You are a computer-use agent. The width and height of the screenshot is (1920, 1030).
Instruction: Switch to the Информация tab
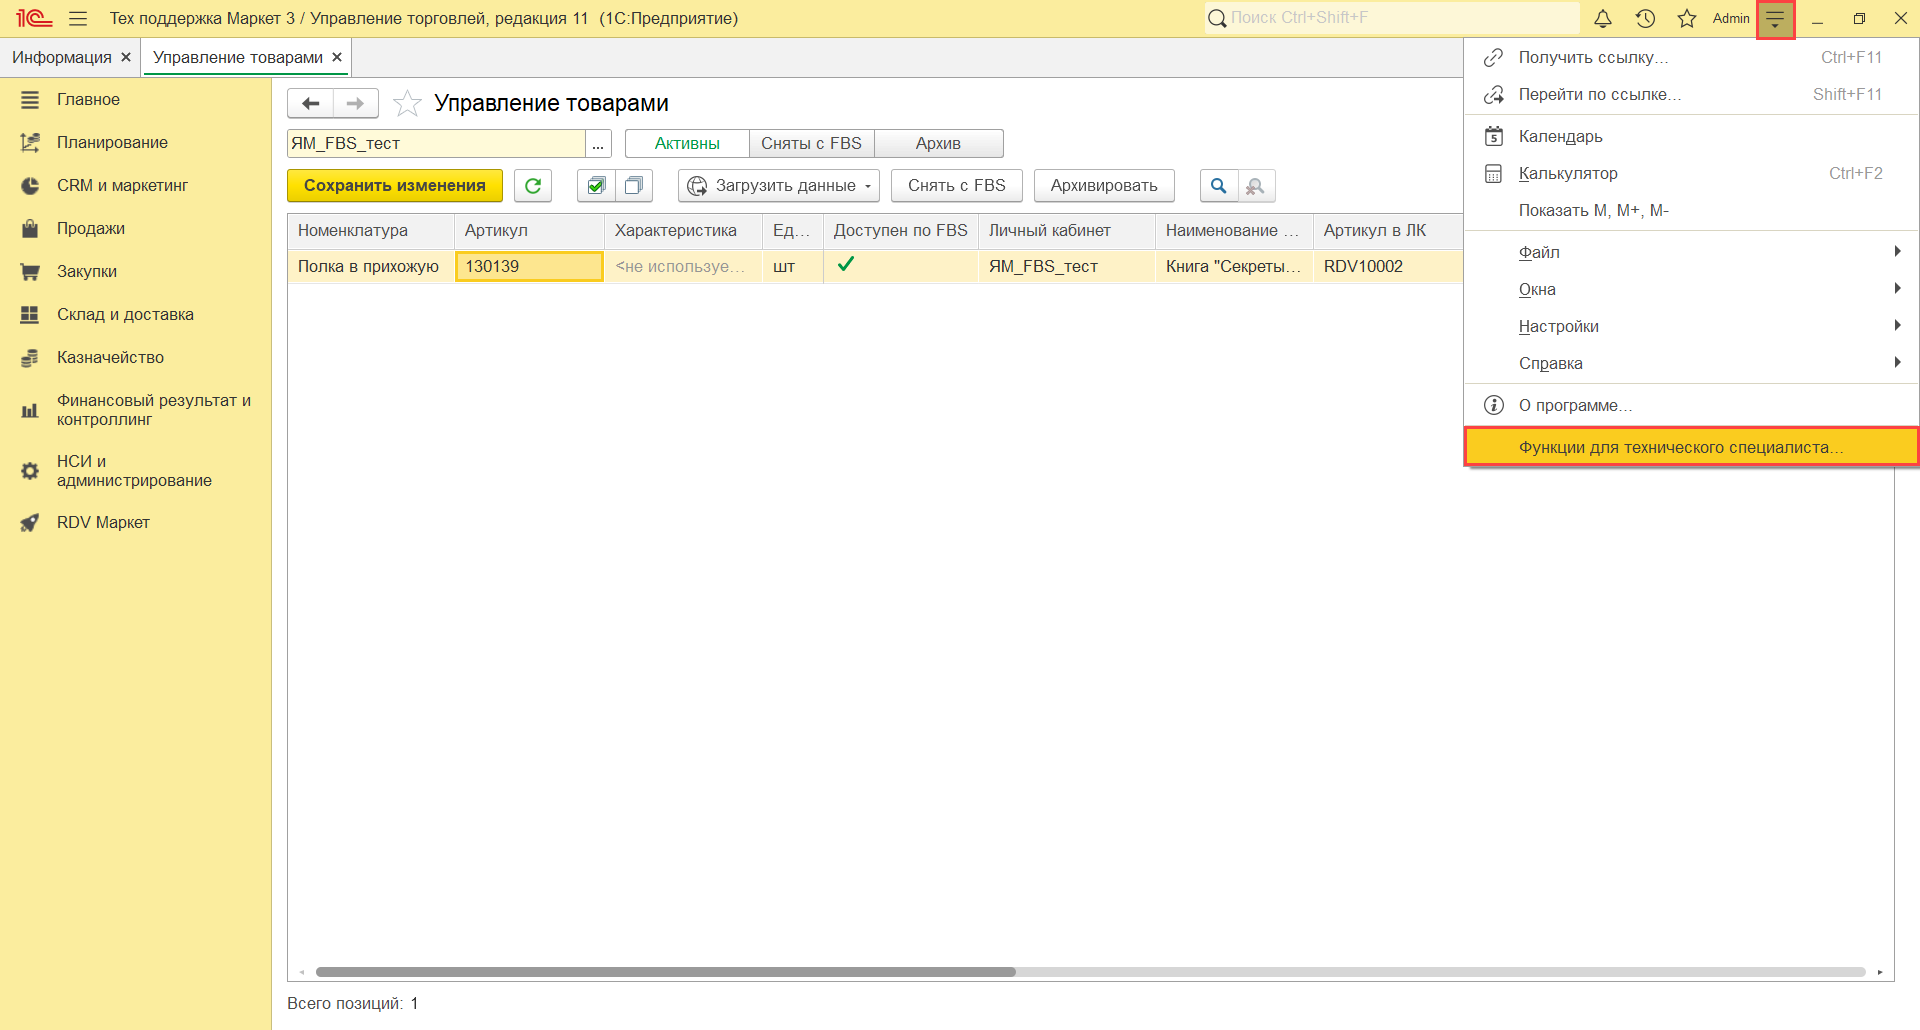[61, 58]
